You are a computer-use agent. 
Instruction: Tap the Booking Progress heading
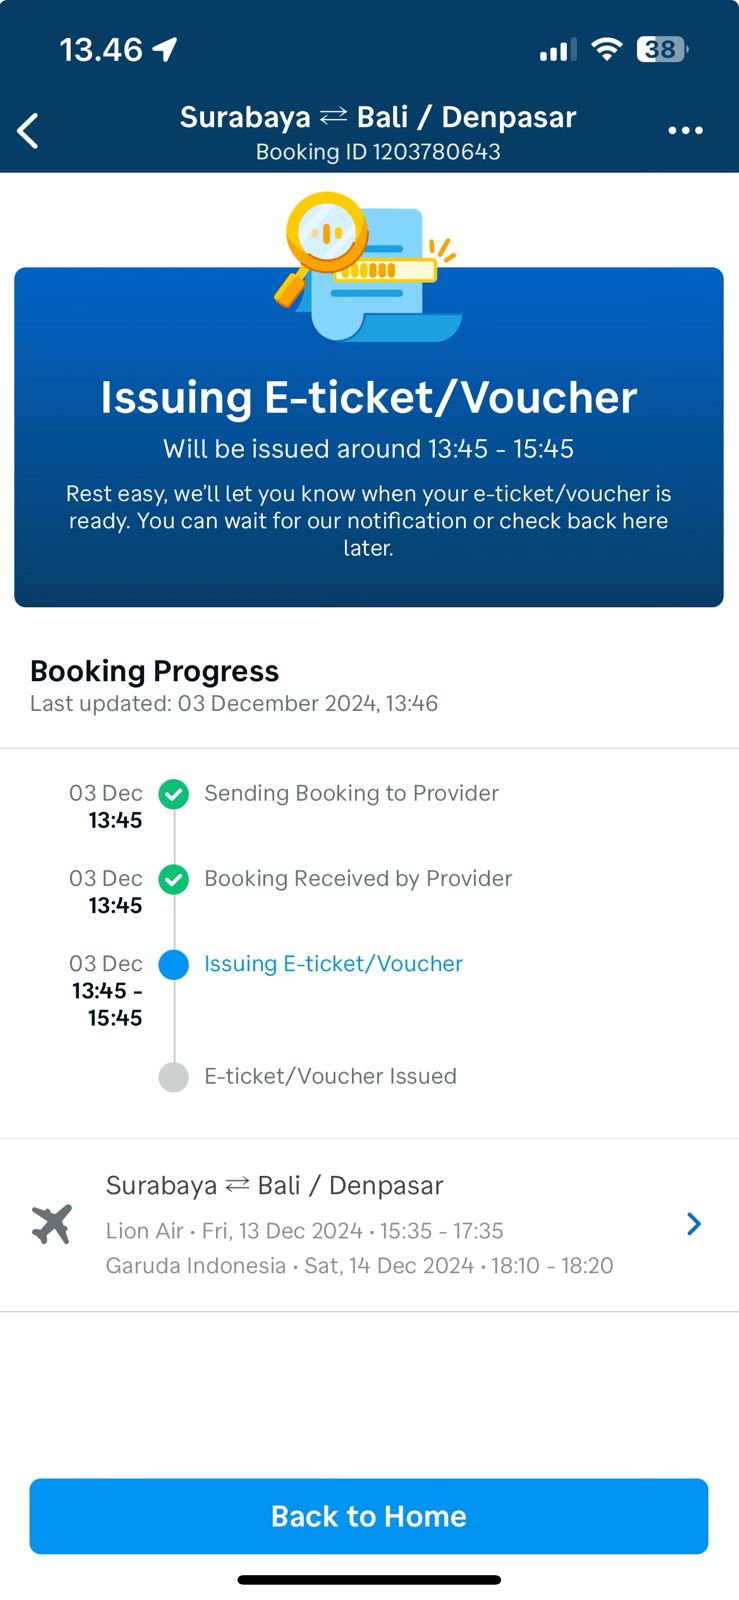(x=154, y=671)
